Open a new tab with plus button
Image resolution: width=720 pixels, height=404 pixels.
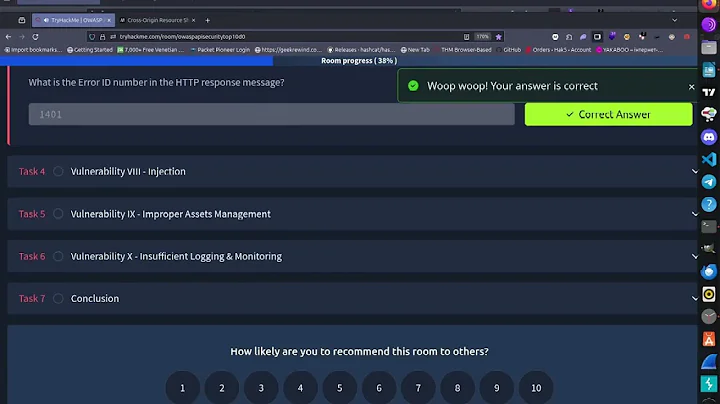pos(208,20)
